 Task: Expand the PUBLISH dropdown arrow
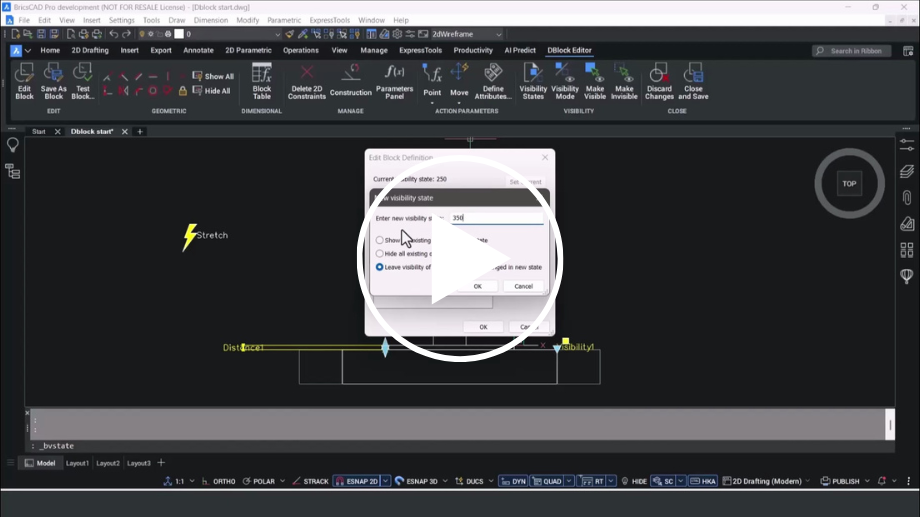pyautogui.click(x=867, y=481)
